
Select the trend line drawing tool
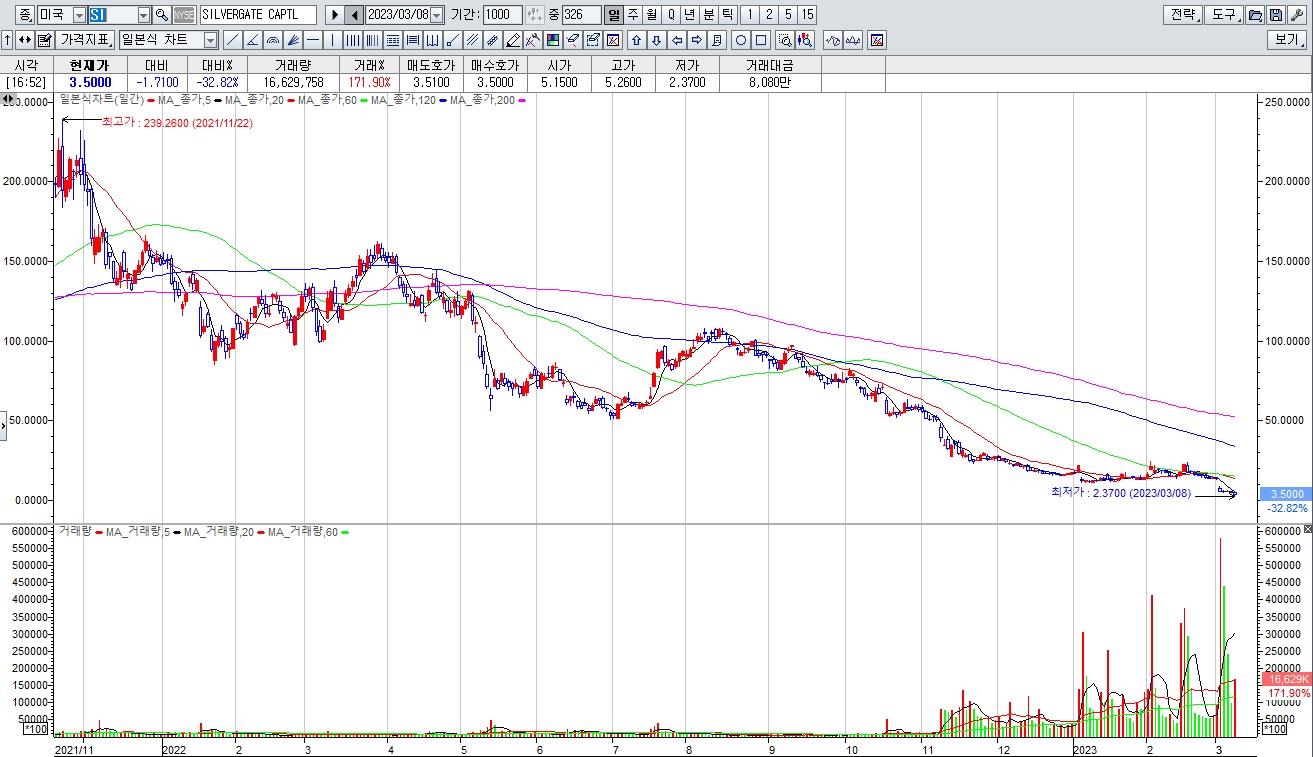(x=232, y=40)
